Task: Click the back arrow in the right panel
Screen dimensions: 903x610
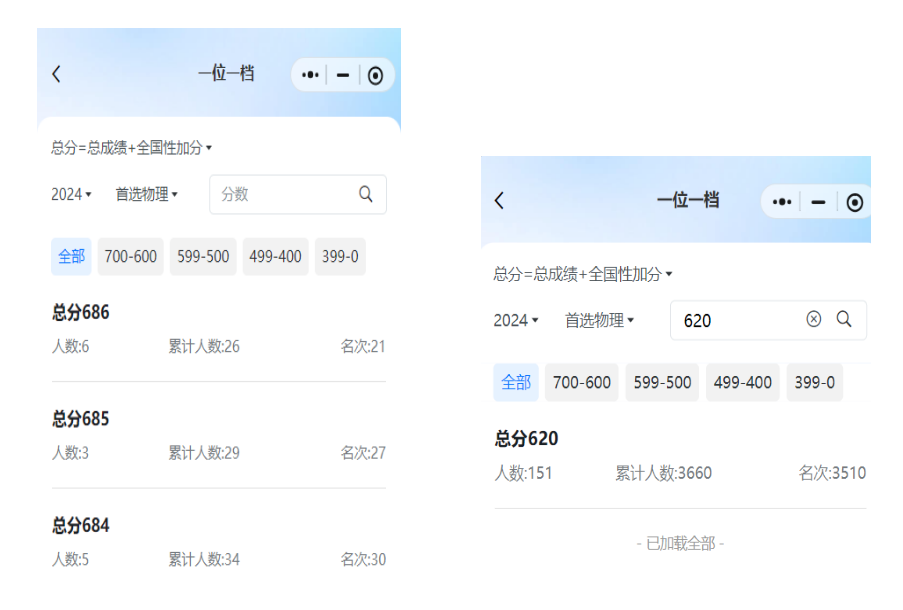Action: pyautogui.click(x=499, y=200)
